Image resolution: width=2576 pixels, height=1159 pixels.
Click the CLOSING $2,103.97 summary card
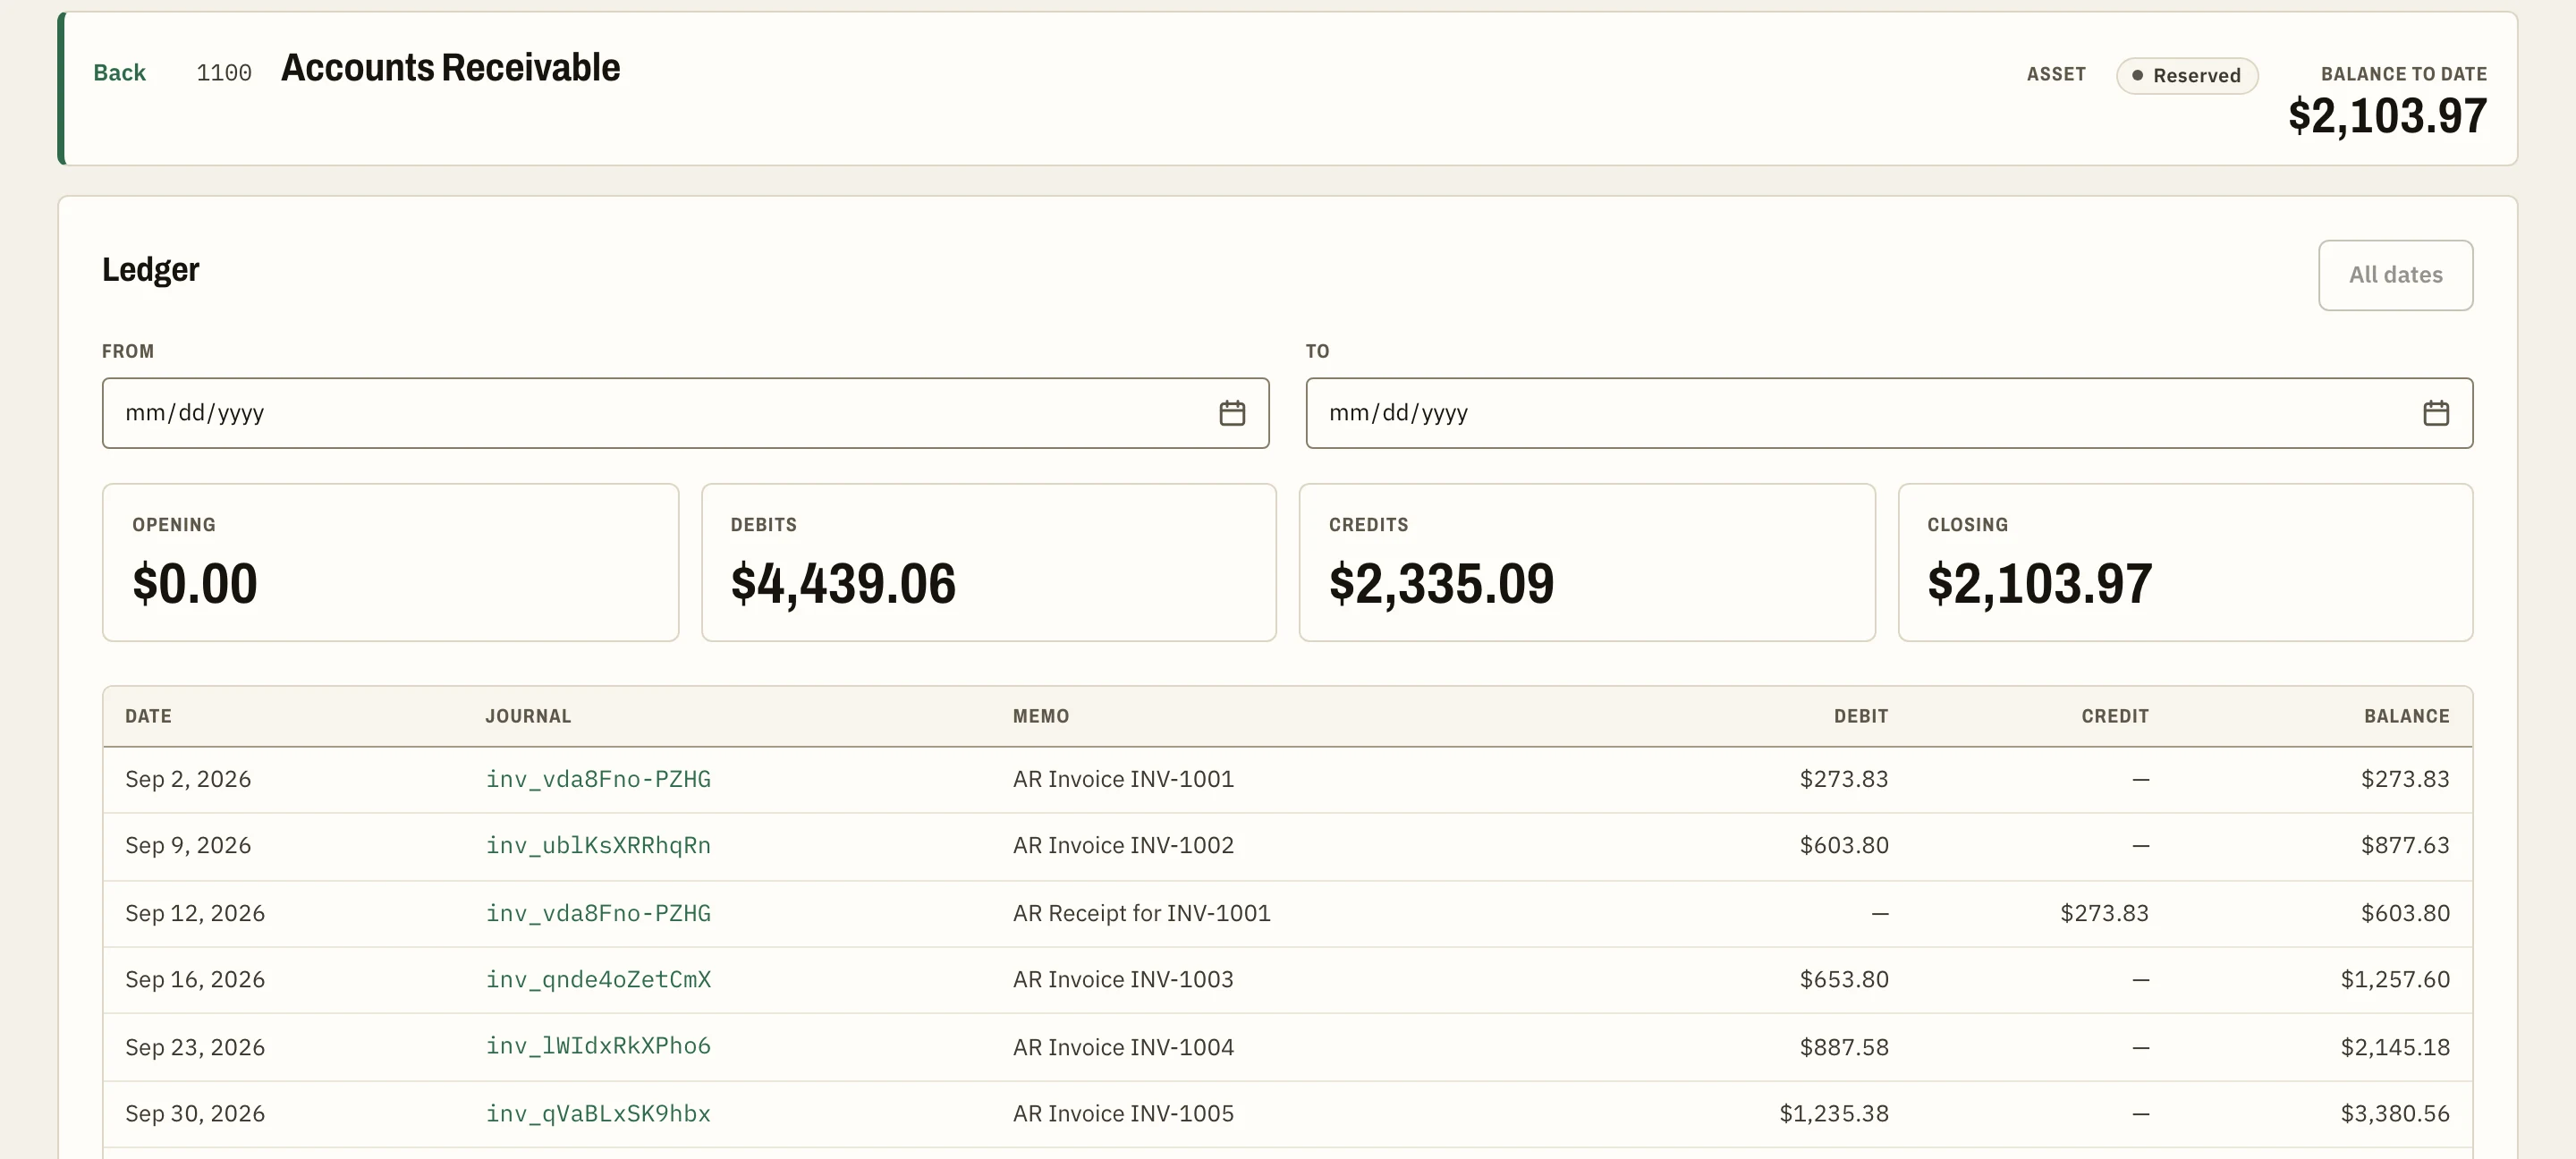(2186, 563)
